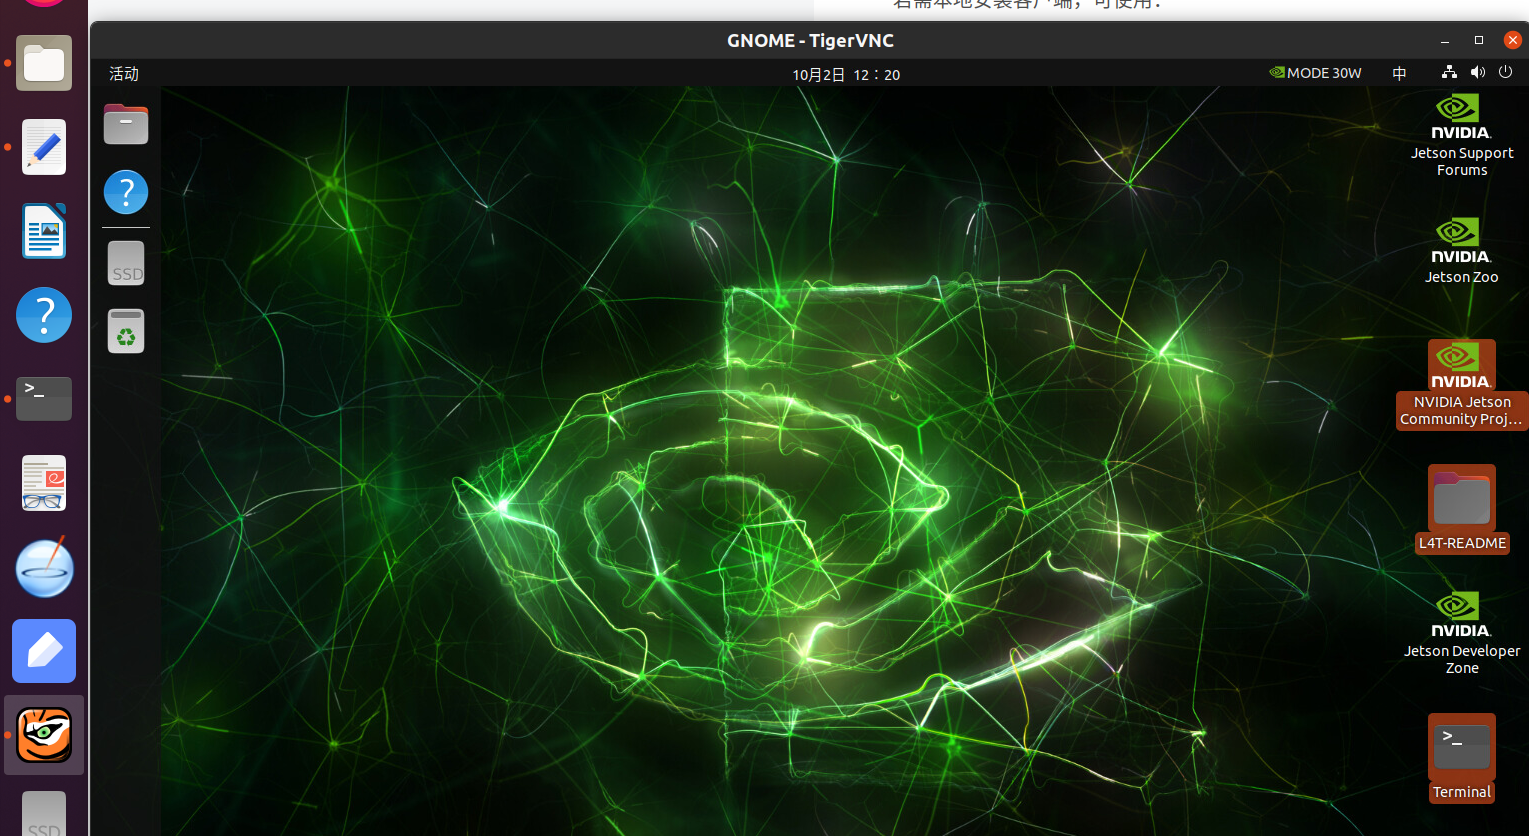
Task: Open the L4T-README folder icon
Action: [x=1462, y=508]
